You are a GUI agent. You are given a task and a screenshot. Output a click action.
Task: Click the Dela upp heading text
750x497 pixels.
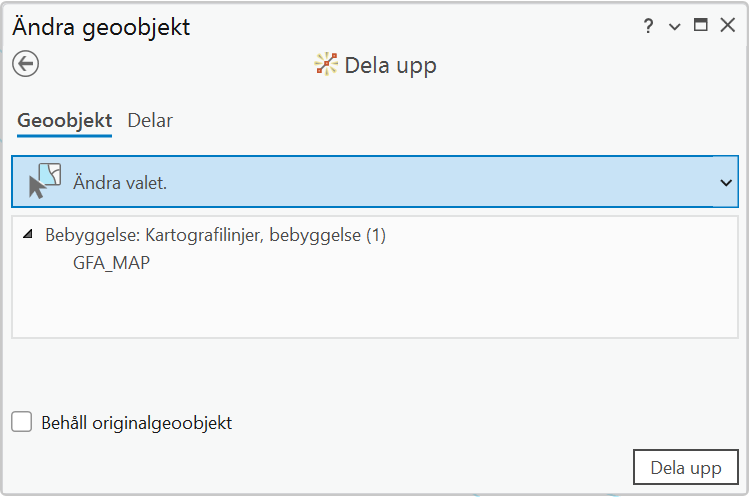point(390,66)
